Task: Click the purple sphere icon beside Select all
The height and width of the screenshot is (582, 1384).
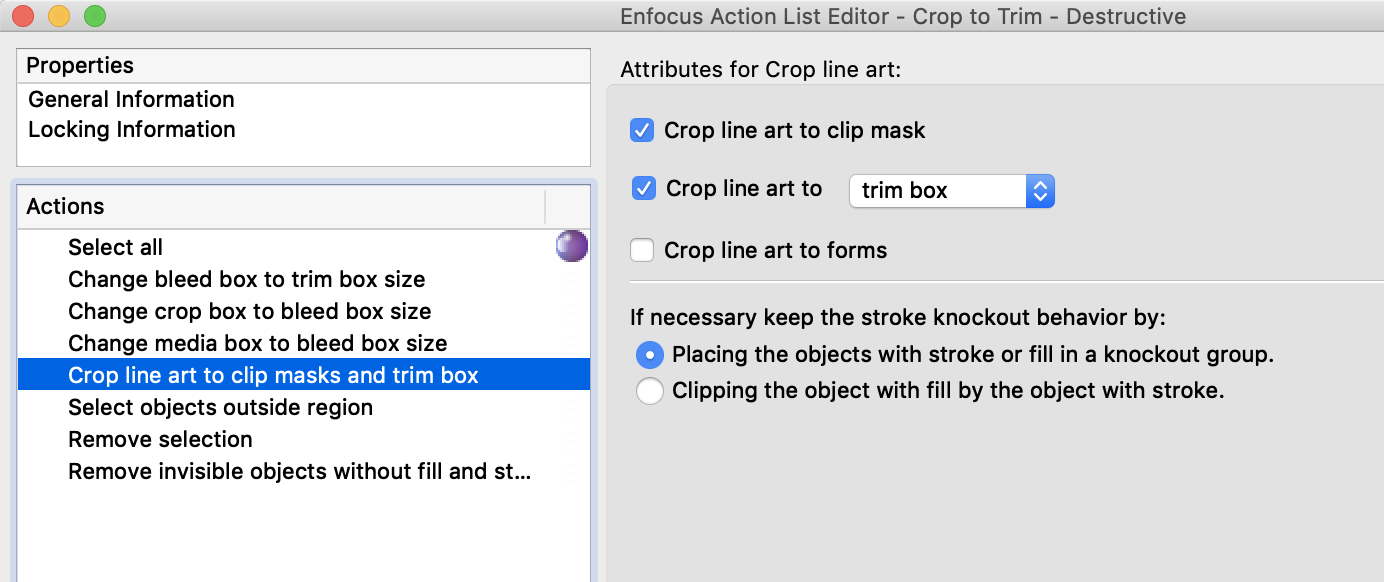Action: tap(571, 247)
